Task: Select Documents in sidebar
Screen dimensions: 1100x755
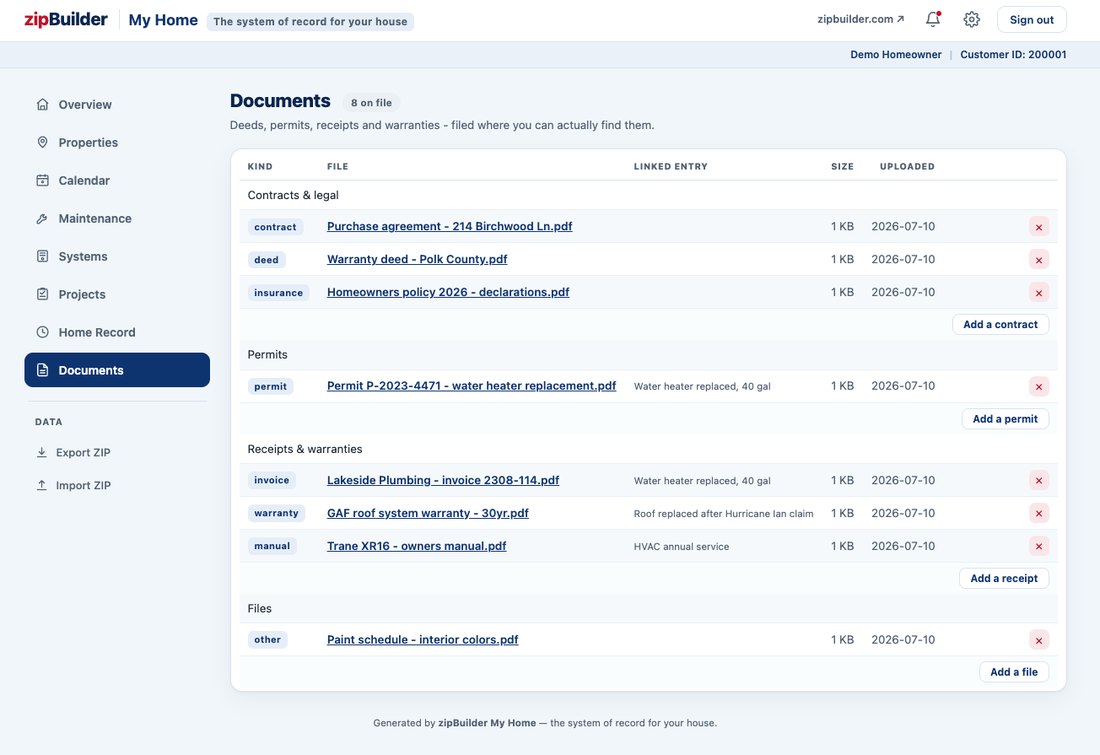Action: click(117, 370)
